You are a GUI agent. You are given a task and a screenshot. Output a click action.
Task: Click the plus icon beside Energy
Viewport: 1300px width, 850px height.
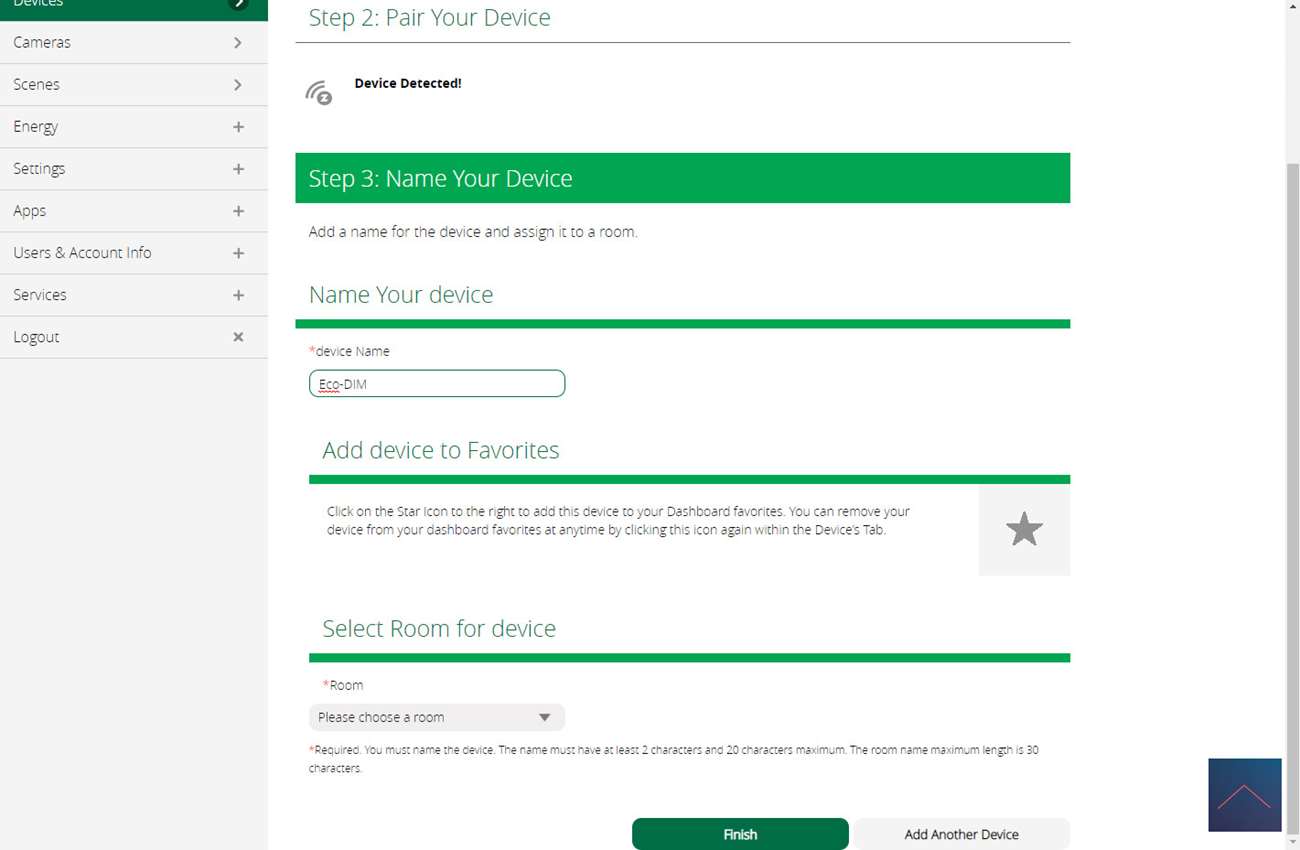click(238, 127)
